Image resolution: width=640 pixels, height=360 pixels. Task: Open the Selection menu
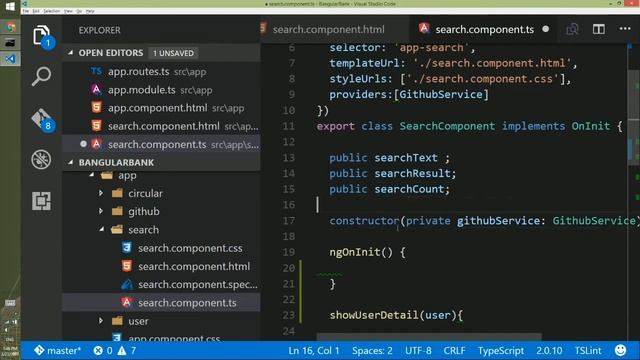(52, 11)
